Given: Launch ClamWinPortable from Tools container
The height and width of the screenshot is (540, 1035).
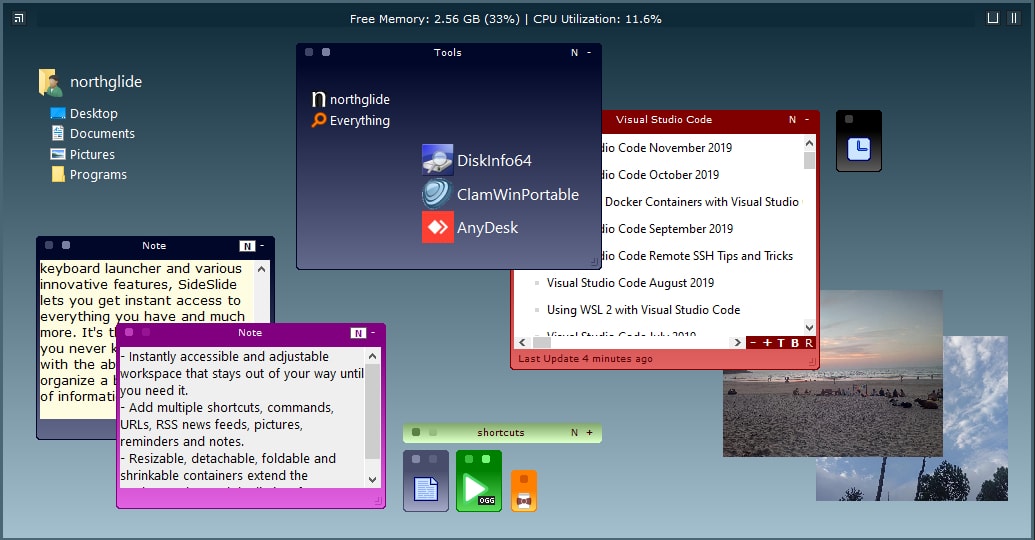Looking at the screenshot, I should click(500, 194).
